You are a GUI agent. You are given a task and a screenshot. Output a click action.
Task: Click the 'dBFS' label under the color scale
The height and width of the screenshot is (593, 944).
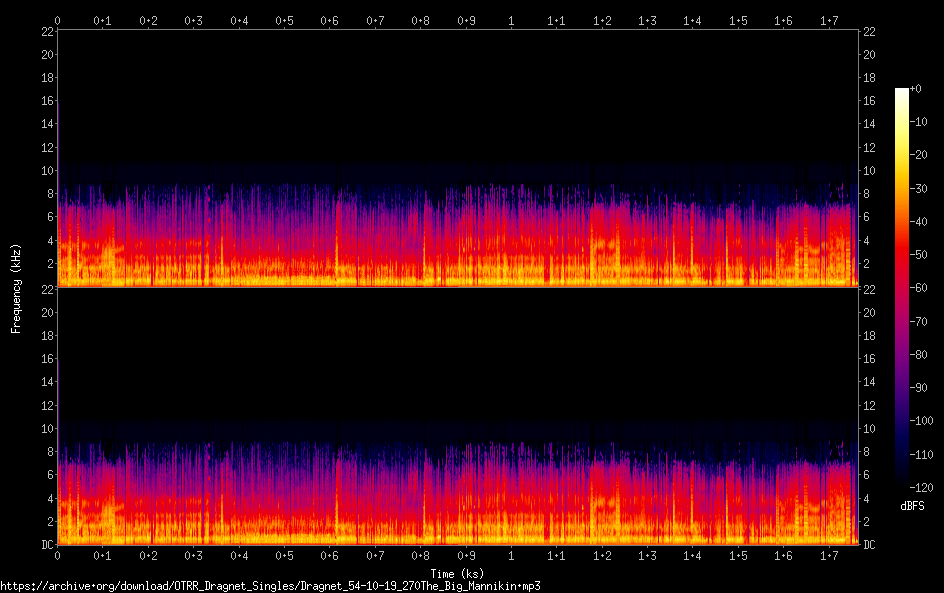point(911,507)
